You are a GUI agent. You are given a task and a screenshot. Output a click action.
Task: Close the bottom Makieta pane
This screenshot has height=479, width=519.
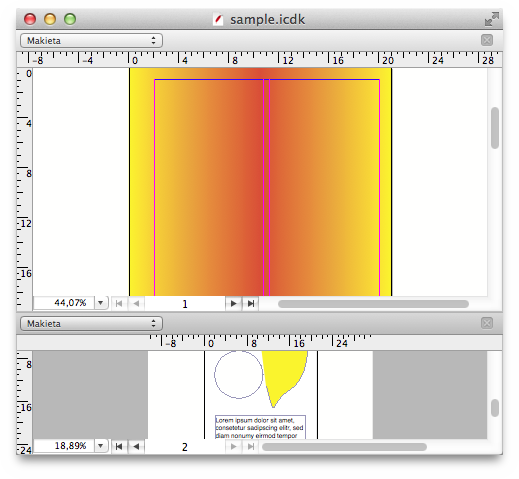pos(487,323)
